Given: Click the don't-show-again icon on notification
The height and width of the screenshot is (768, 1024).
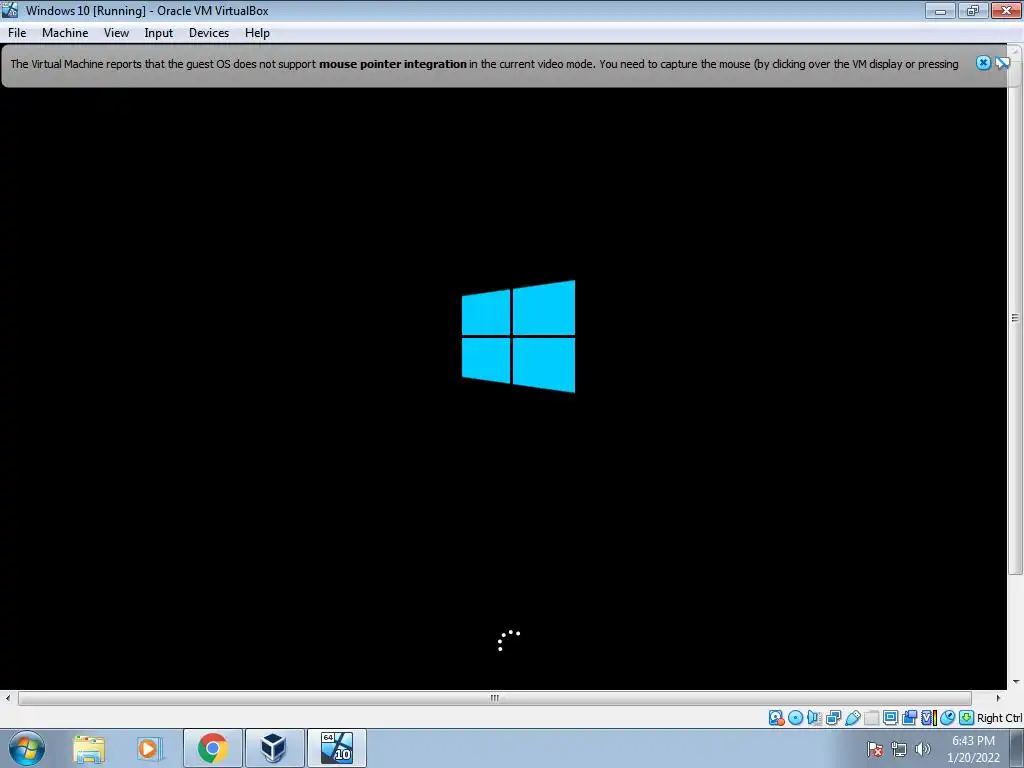Looking at the screenshot, I should click(1002, 63).
